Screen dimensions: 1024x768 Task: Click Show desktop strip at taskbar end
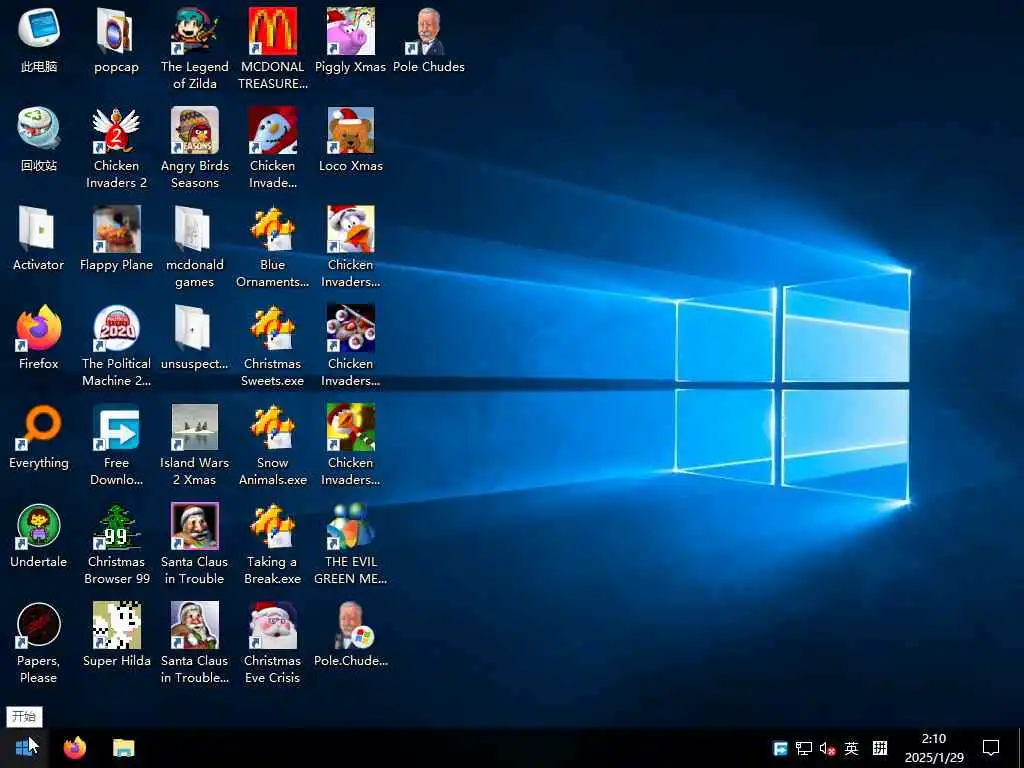coord(1020,748)
